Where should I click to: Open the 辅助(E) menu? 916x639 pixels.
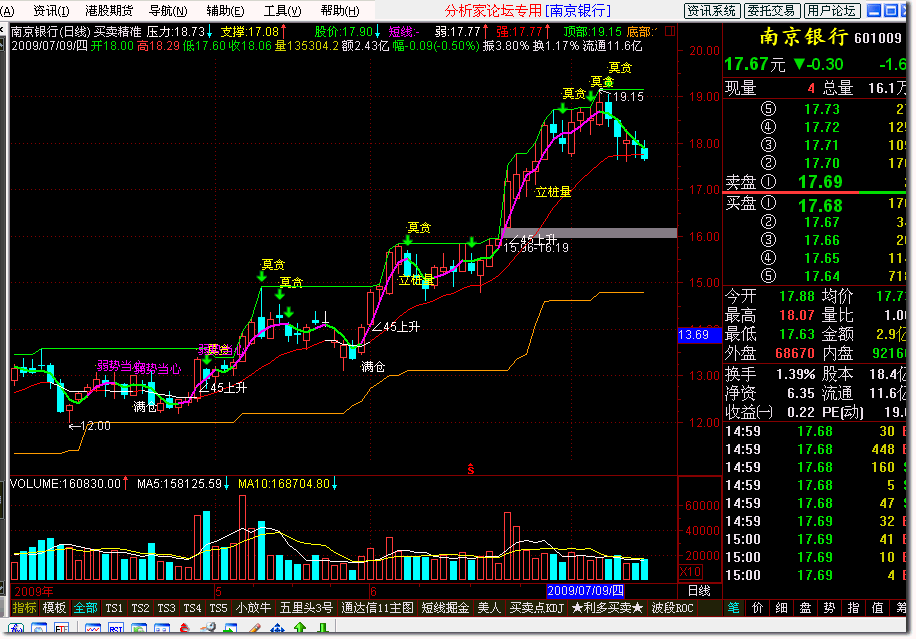[x=225, y=11]
